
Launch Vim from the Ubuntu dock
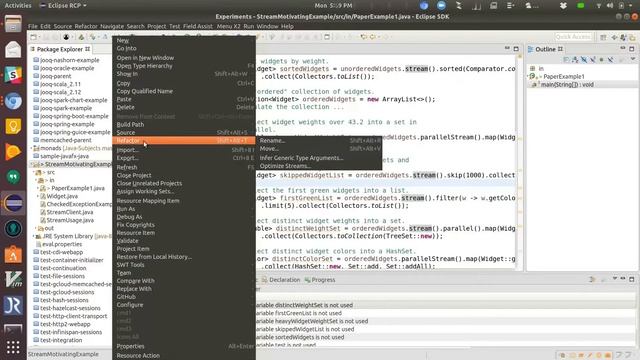click(13, 280)
